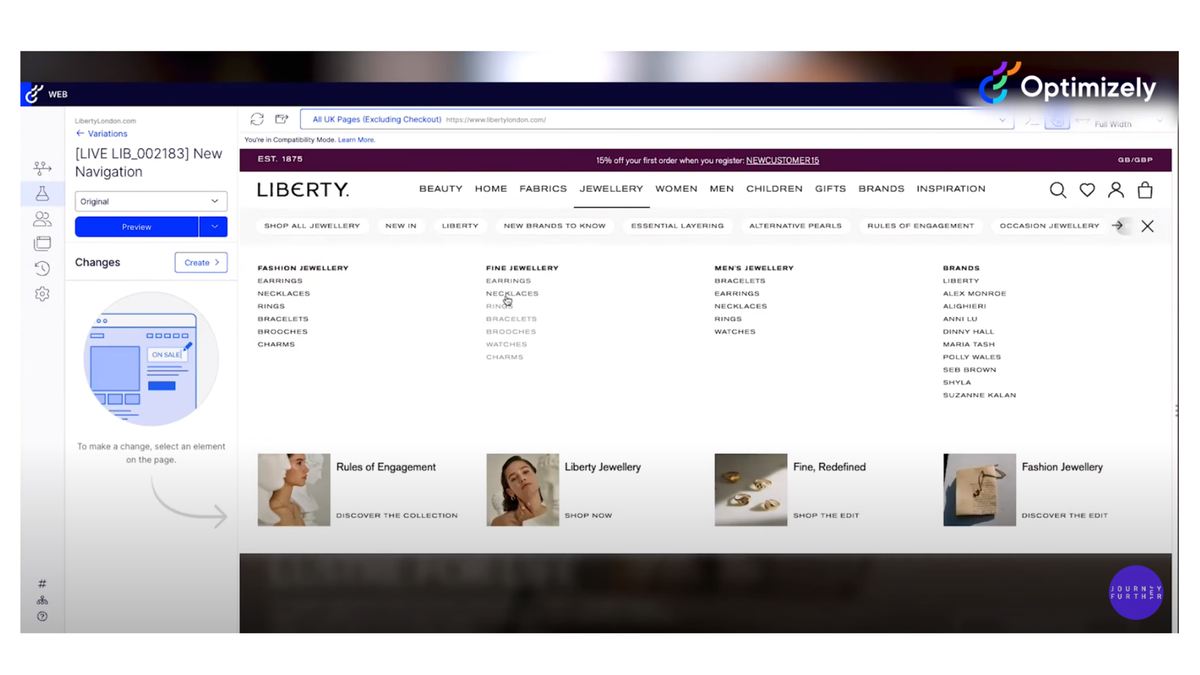This screenshot has height=675, width=1200.
Task: Open Fashion Jewellery EARRINGS link
Action: [280, 281]
